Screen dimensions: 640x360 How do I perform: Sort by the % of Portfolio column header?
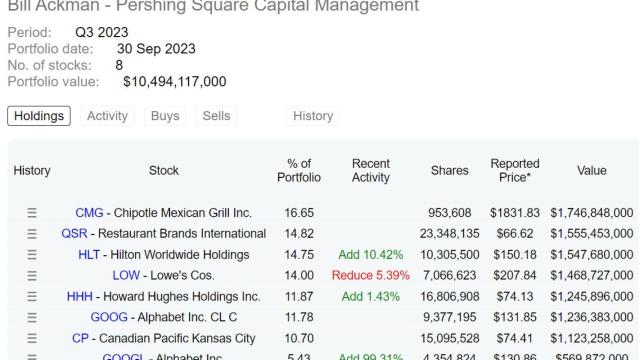pyautogui.click(x=299, y=171)
